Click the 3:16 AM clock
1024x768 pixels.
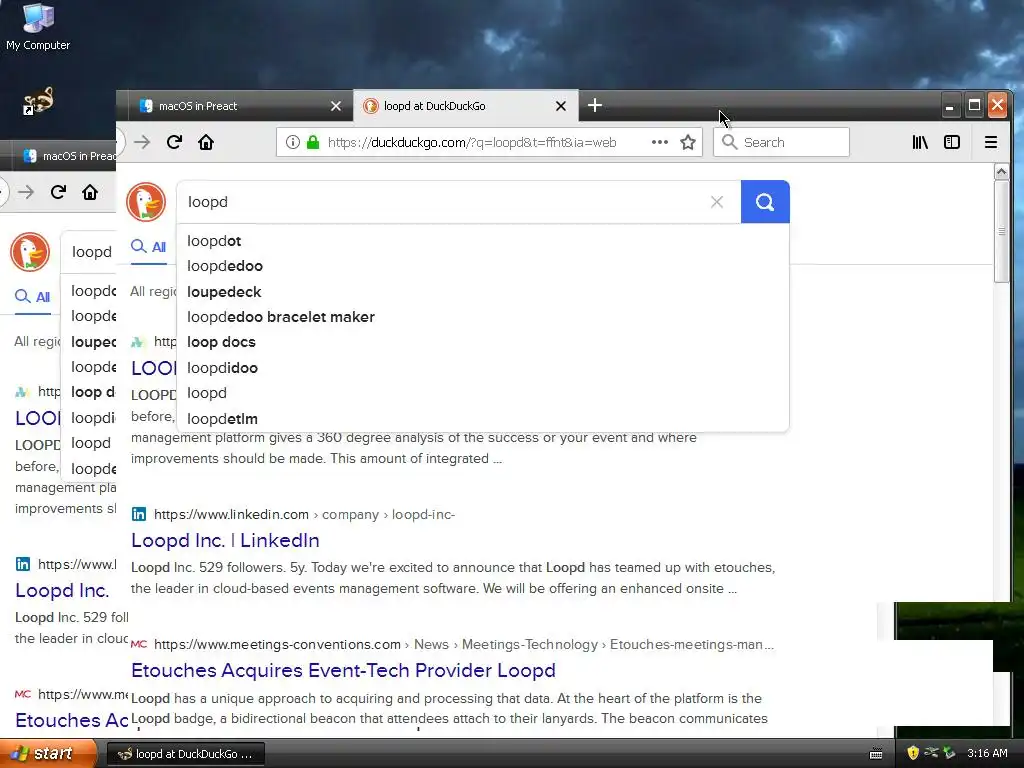click(x=987, y=753)
